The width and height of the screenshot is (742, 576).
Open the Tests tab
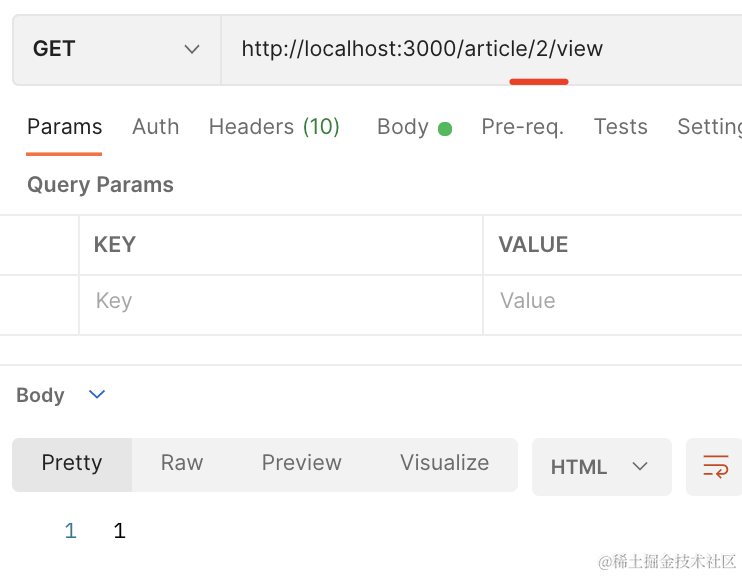(620, 127)
